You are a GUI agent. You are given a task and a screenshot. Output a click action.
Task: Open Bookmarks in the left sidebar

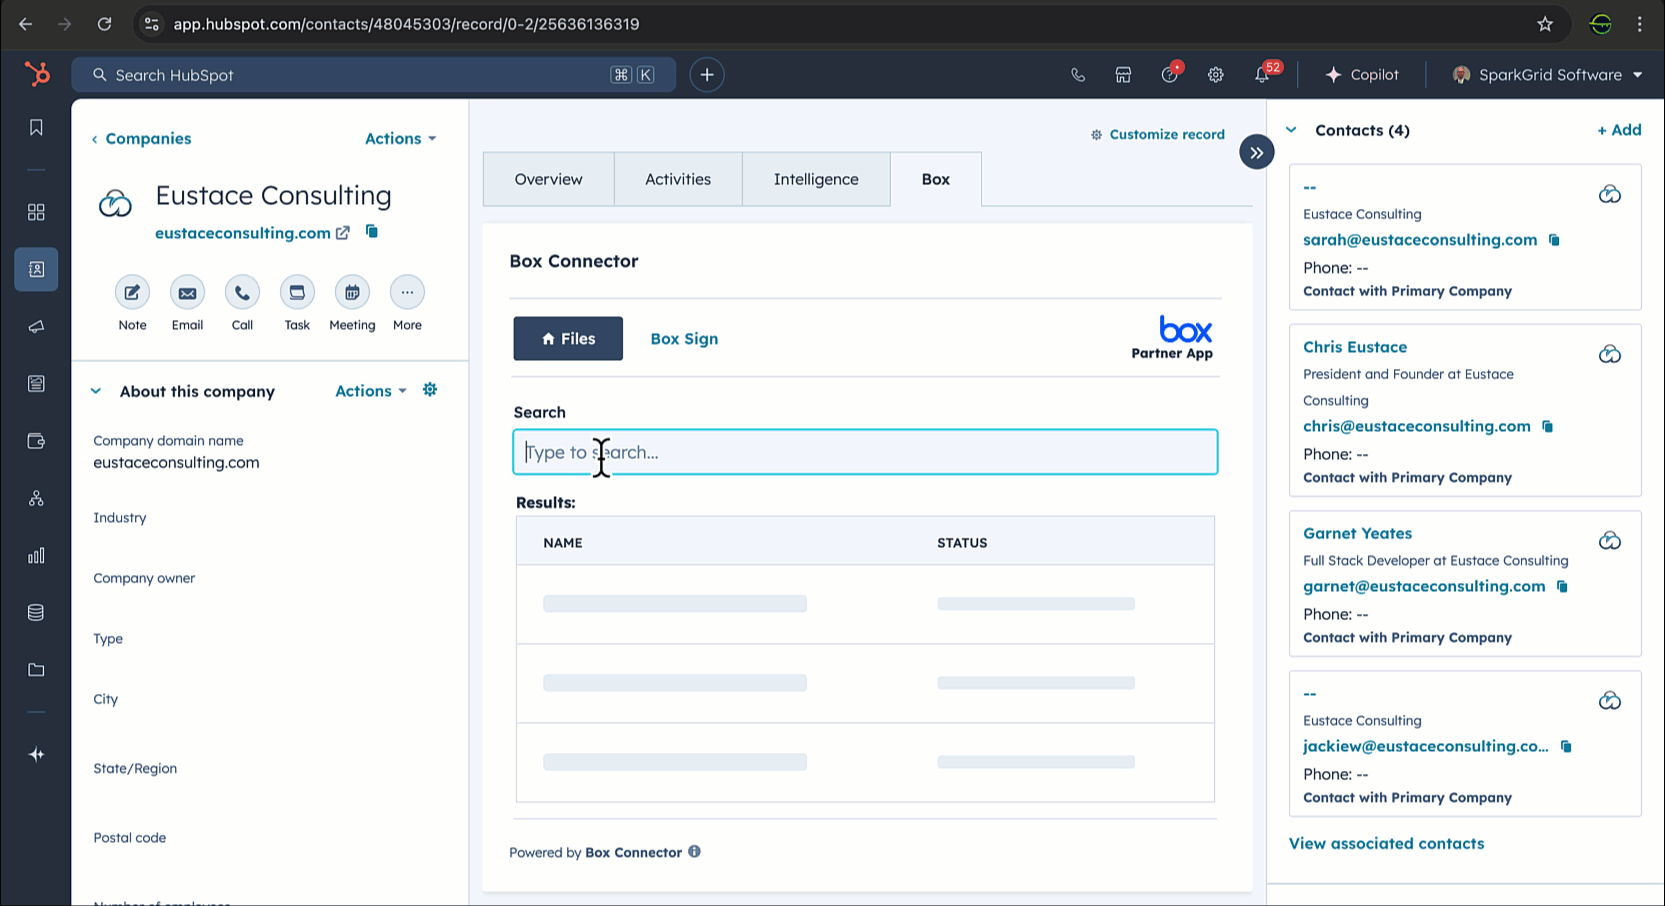coord(36,127)
